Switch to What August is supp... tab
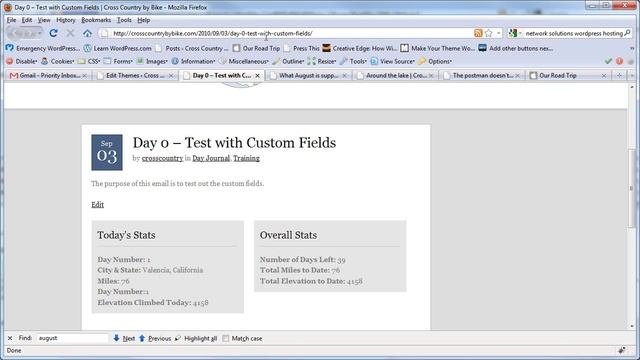Screen dimensions: 640x360 (x=308, y=76)
